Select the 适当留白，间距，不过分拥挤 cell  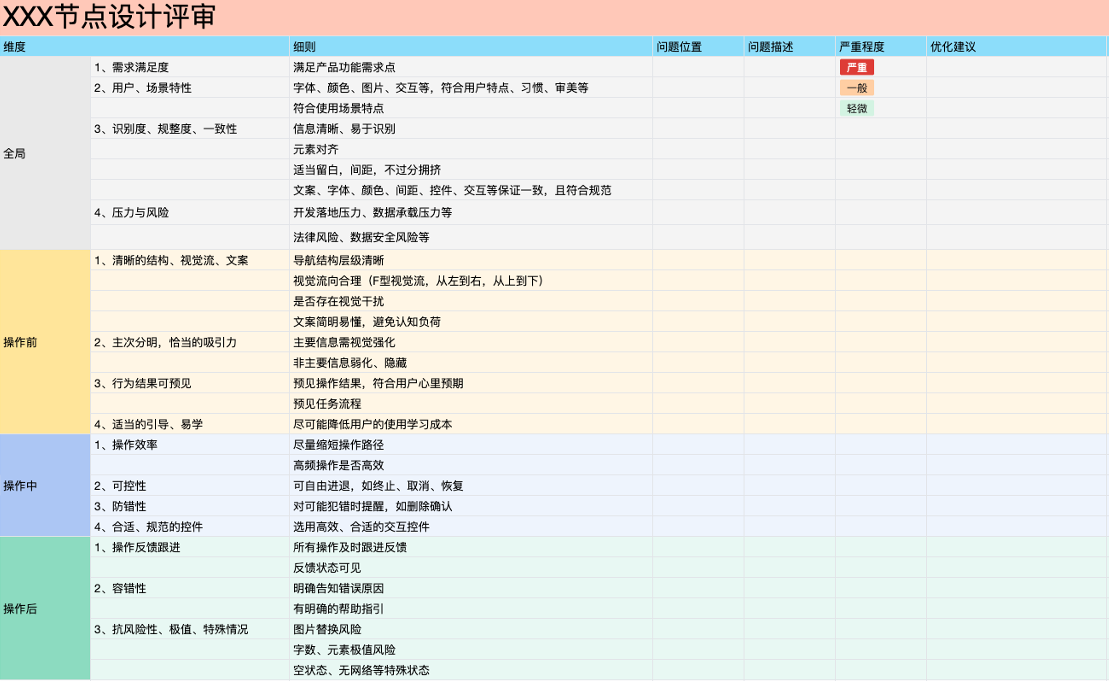click(471, 170)
